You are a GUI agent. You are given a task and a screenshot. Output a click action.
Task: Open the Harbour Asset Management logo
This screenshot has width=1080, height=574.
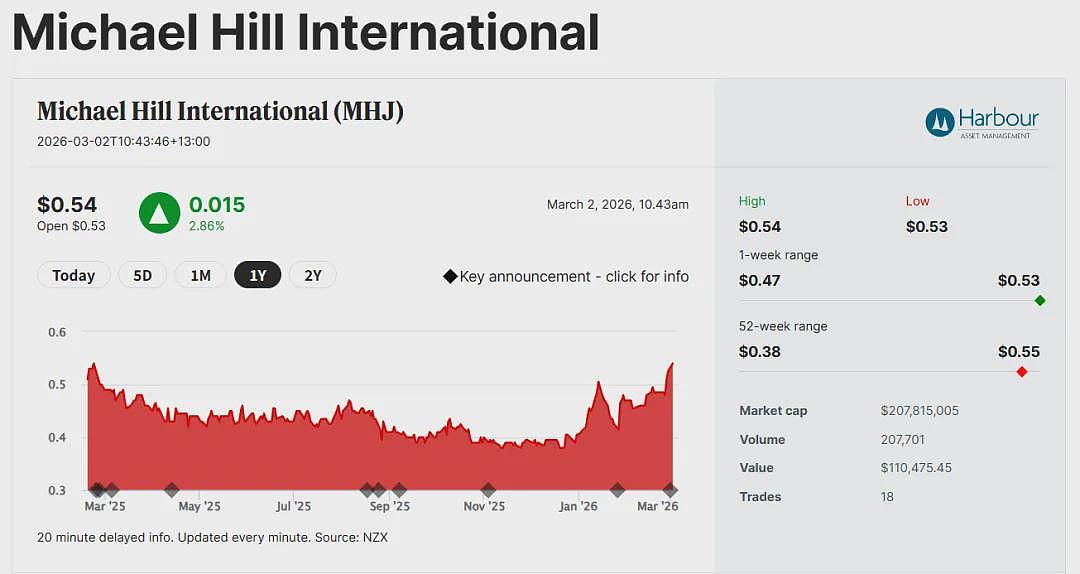click(982, 123)
